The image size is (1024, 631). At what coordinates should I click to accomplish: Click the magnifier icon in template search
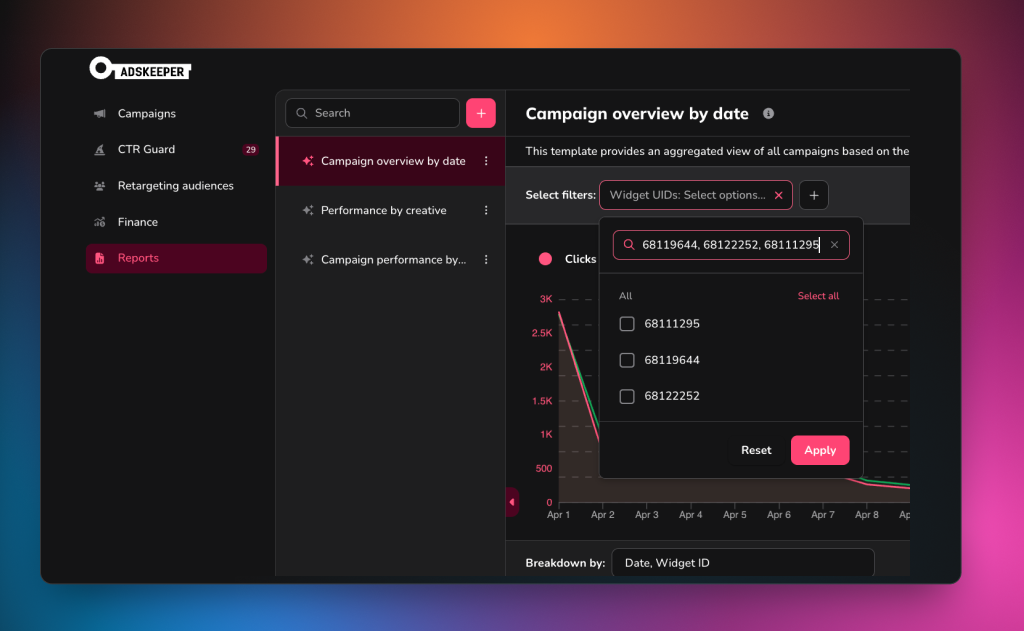[301, 113]
